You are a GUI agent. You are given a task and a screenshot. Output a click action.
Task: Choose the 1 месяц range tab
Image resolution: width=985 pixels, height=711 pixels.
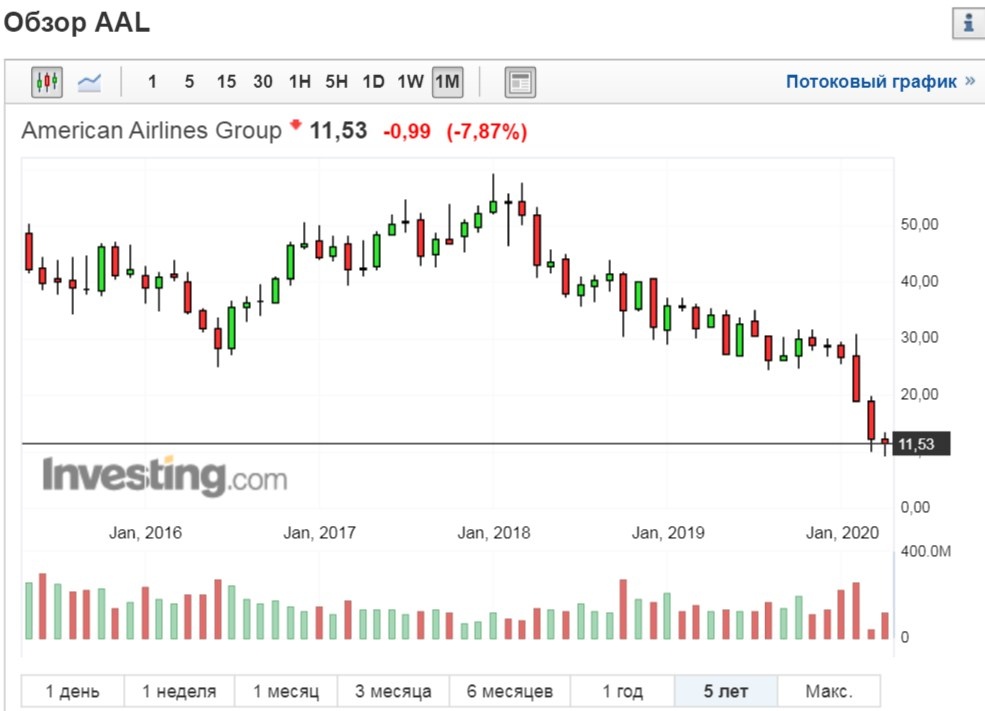point(286,691)
